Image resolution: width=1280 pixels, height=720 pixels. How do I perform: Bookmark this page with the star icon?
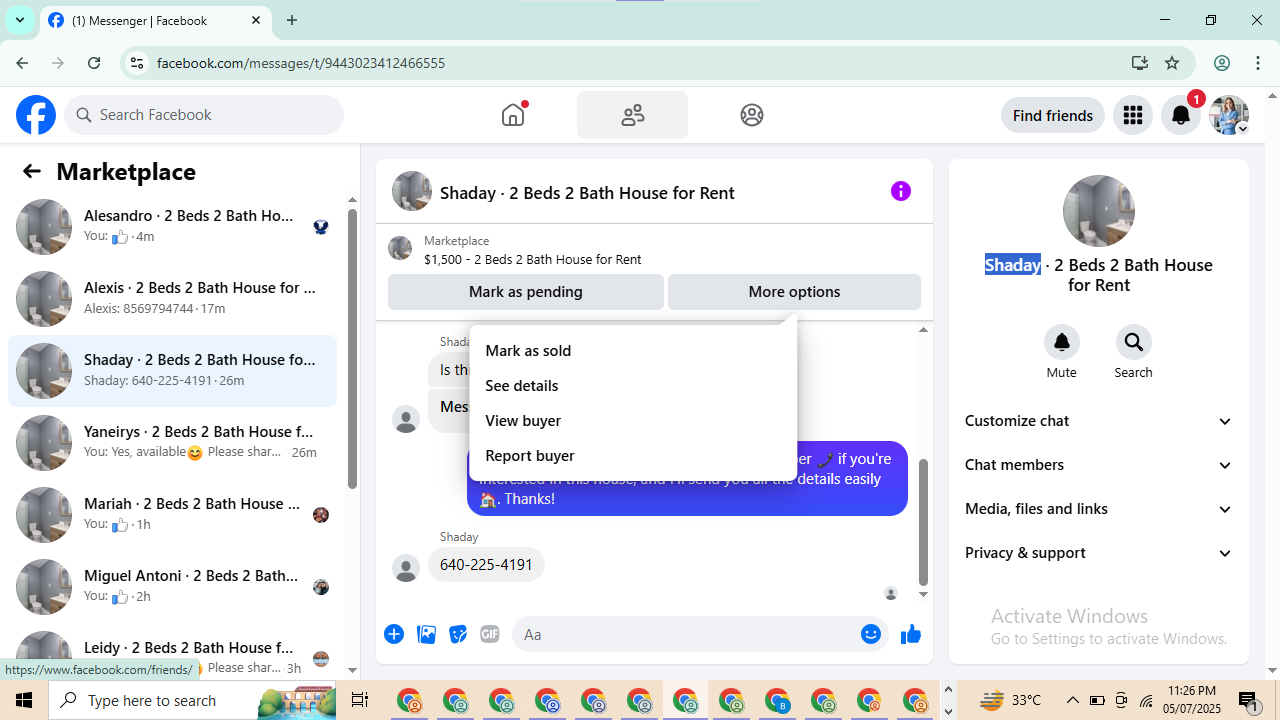[x=1172, y=63]
